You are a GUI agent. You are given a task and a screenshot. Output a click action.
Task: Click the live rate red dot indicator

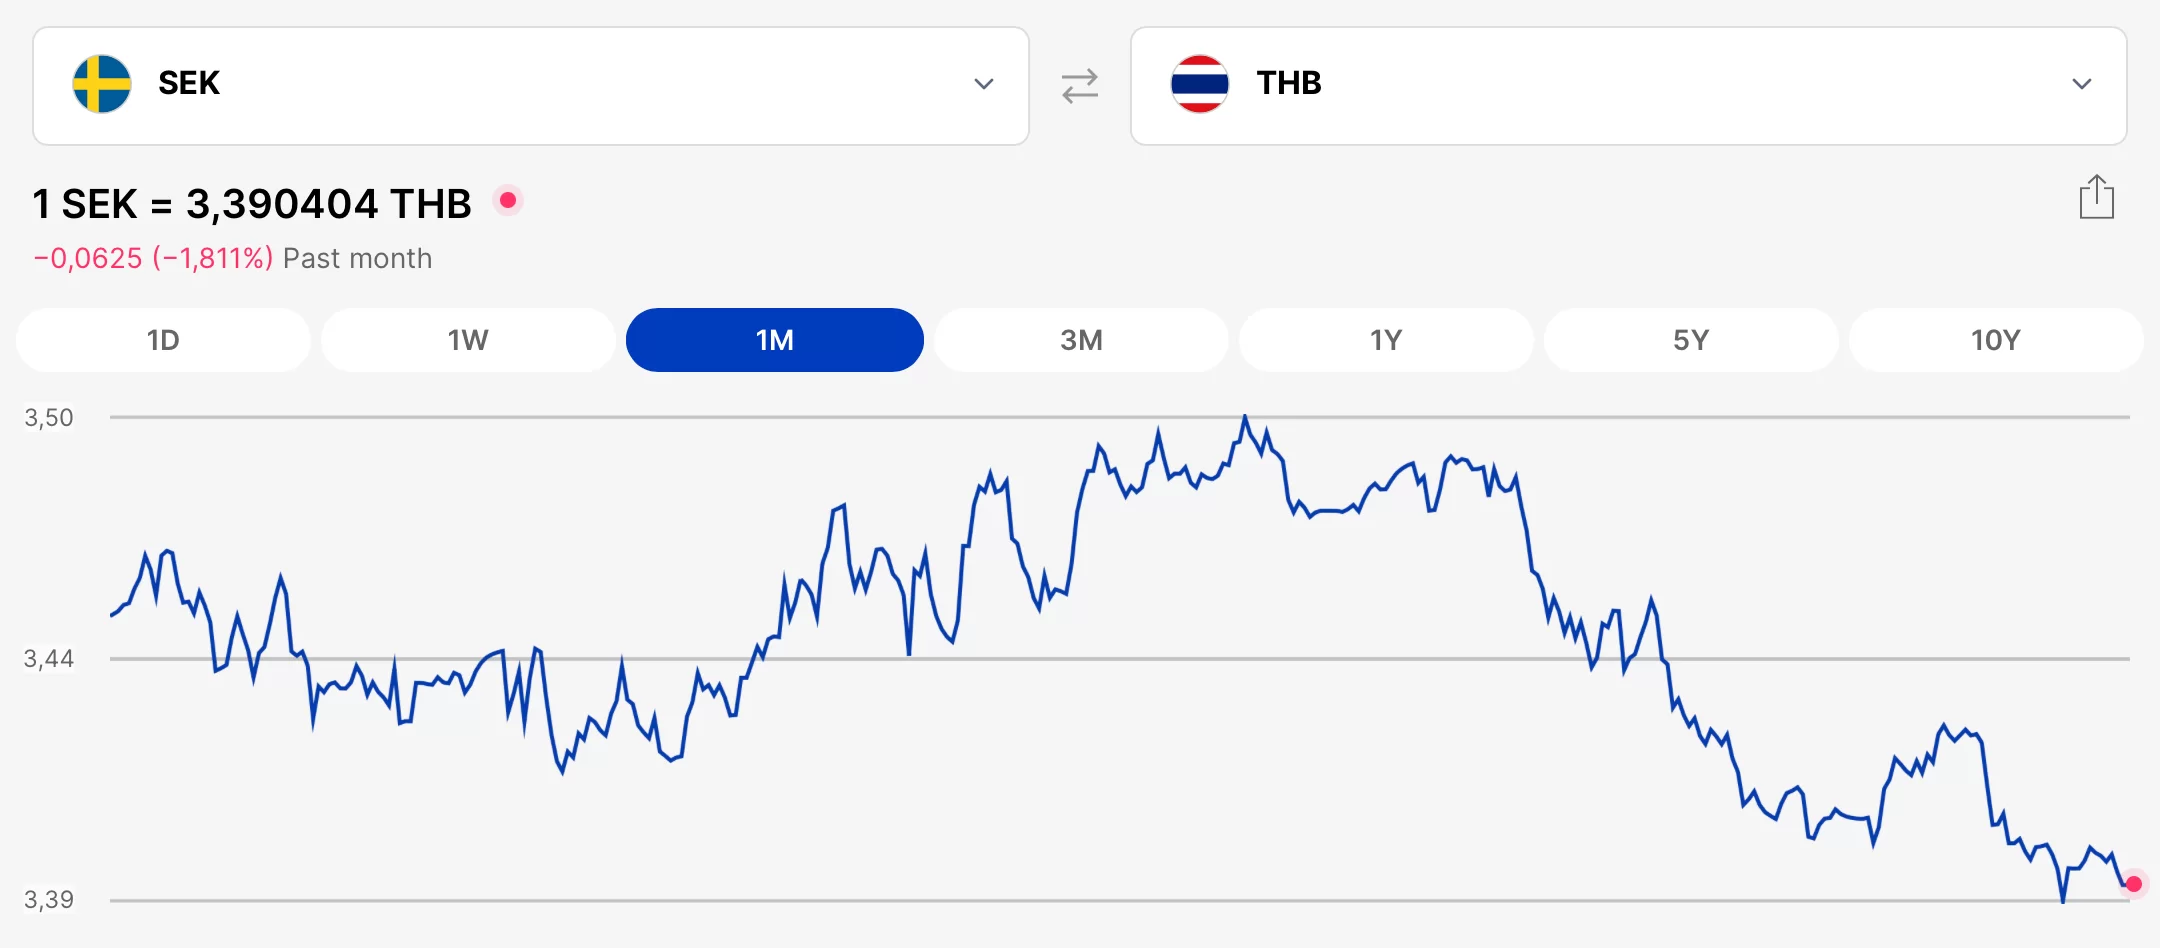pyautogui.click(x=508, y=201)
